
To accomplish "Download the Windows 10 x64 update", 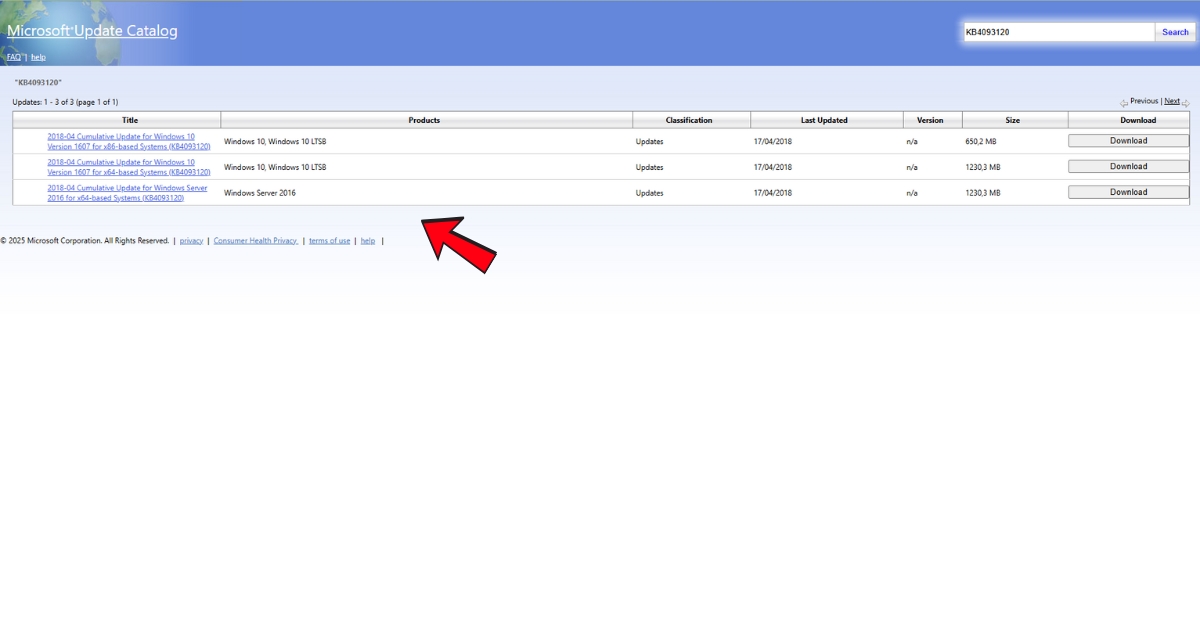I will 1128,167.
